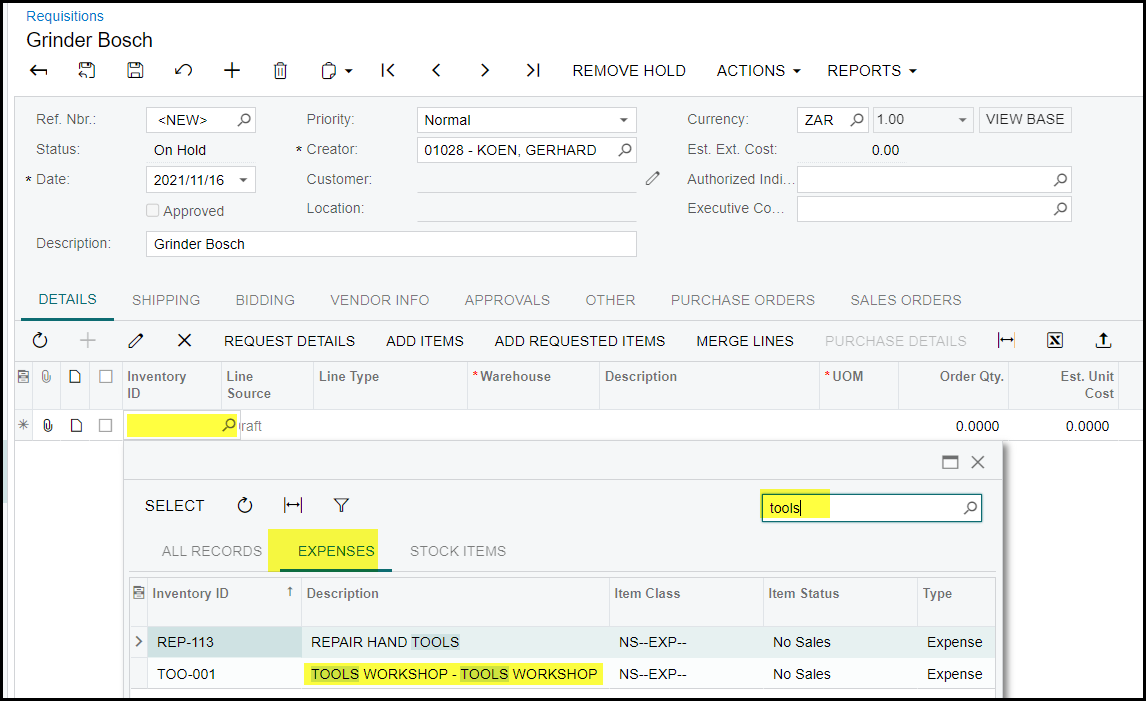Click the filter icon in lookup panel
This screenshot has width=1146, height=701.
[341, 506]
